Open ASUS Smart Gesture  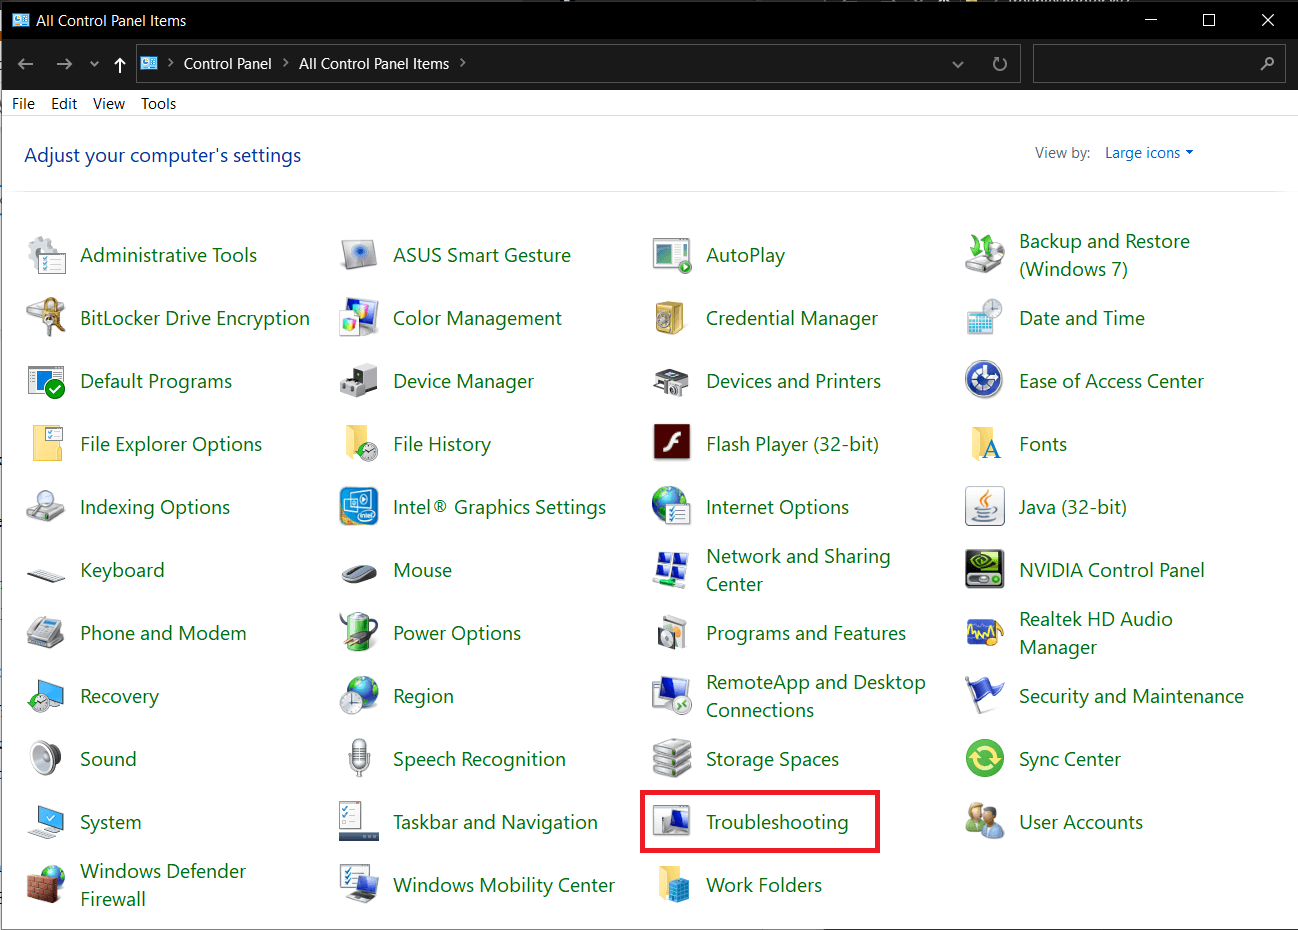click(482, 255)
